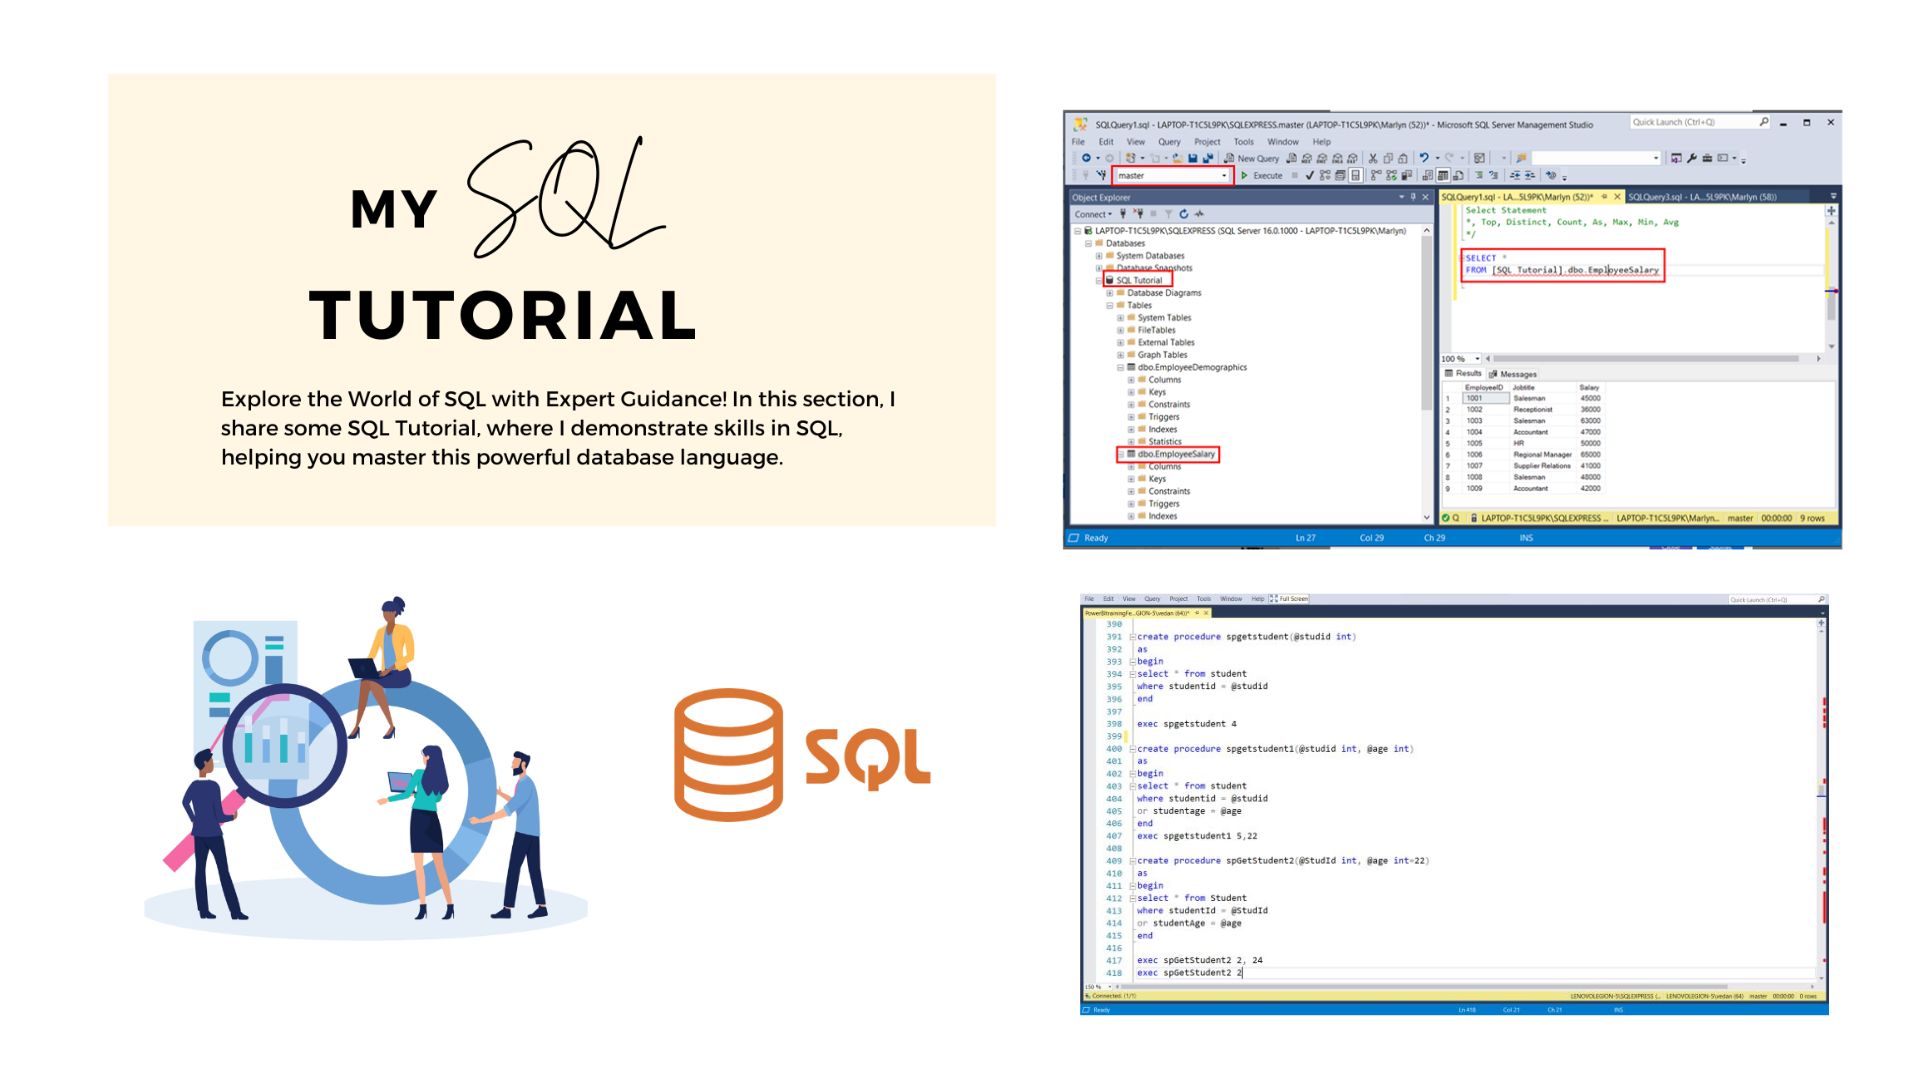1920x1080 pixels.
Task: Click the wrench Properties icon
Action: tap(1691, 158)
